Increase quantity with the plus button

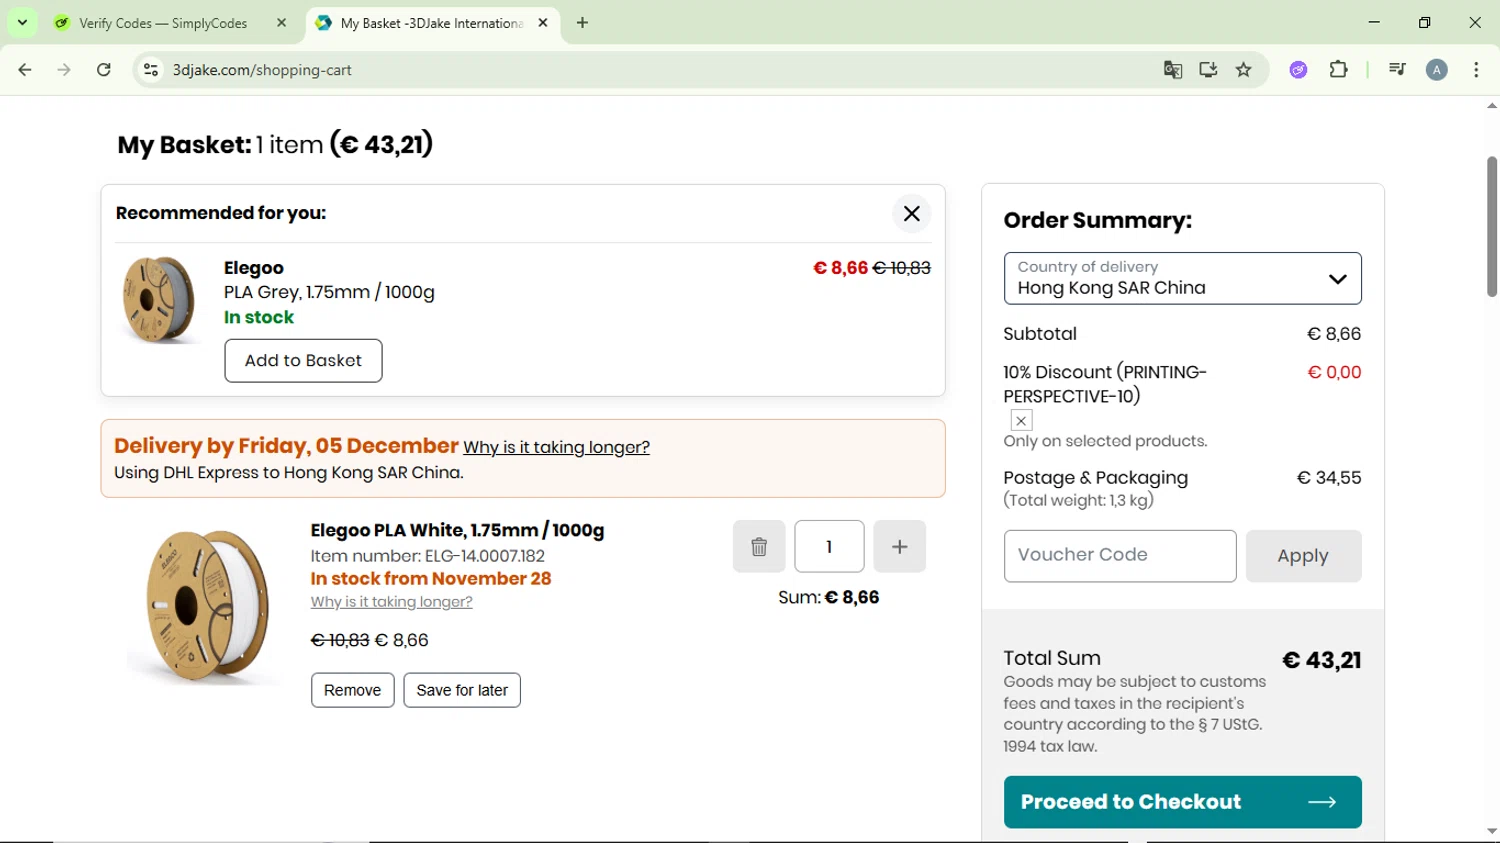tap(900, 547)
